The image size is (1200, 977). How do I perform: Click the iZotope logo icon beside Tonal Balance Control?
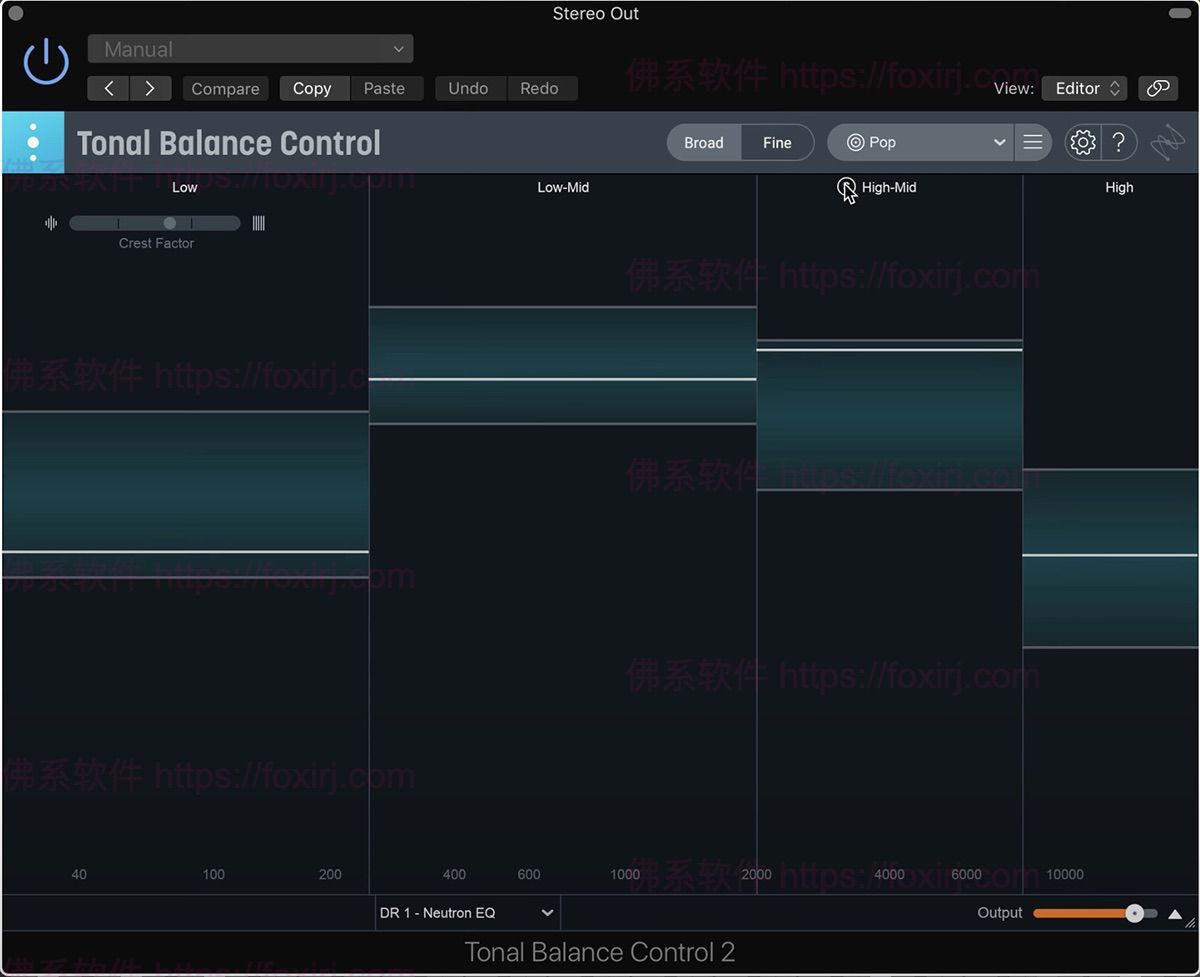coord(33,142)
